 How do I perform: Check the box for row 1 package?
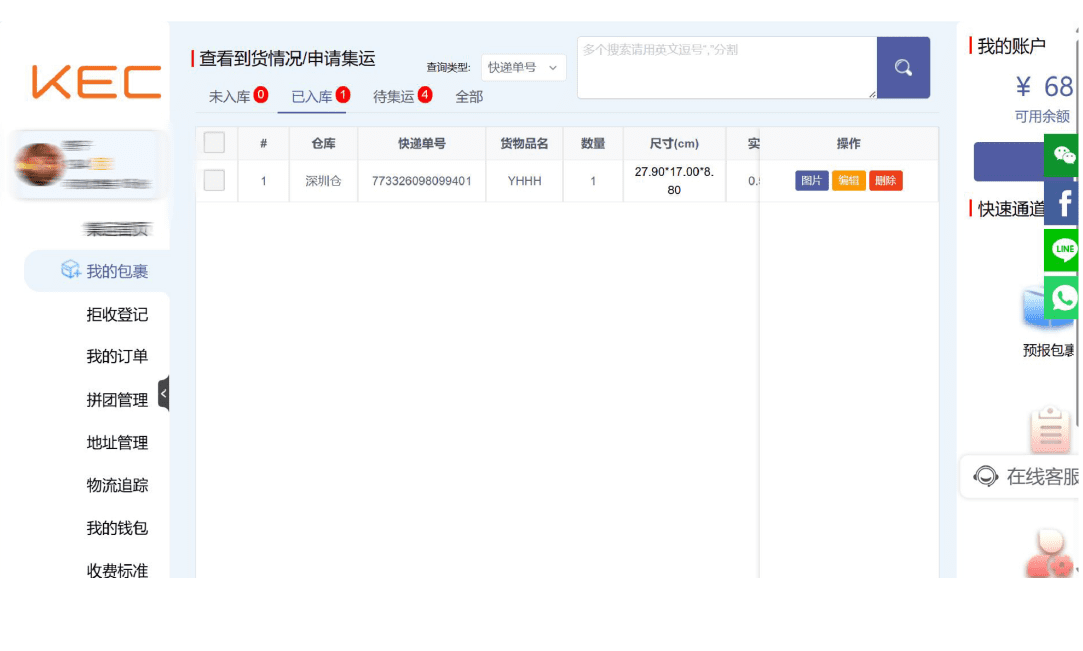click(214, 181)
